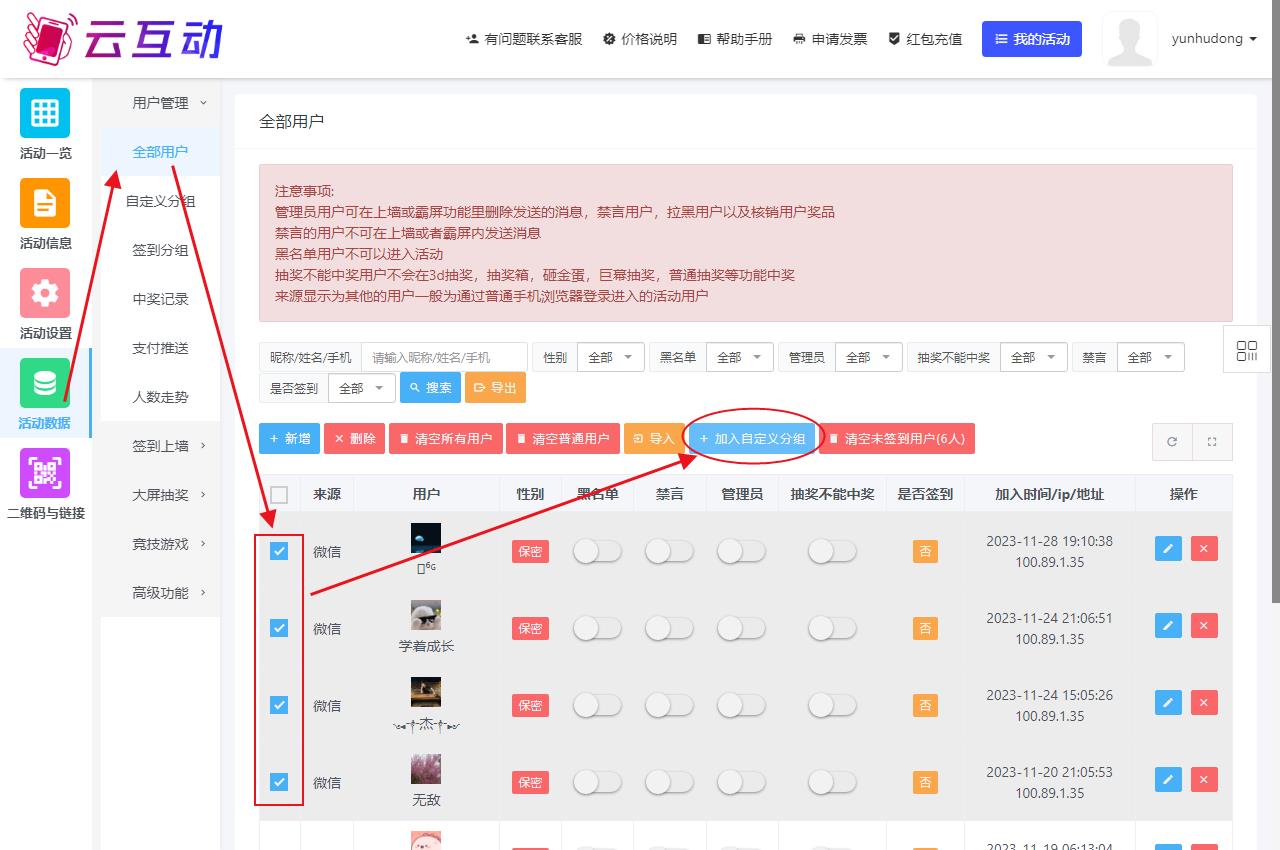
Task: Toggle the 黑名单 switch for user 无敌
Action: (x=597, y=782)
